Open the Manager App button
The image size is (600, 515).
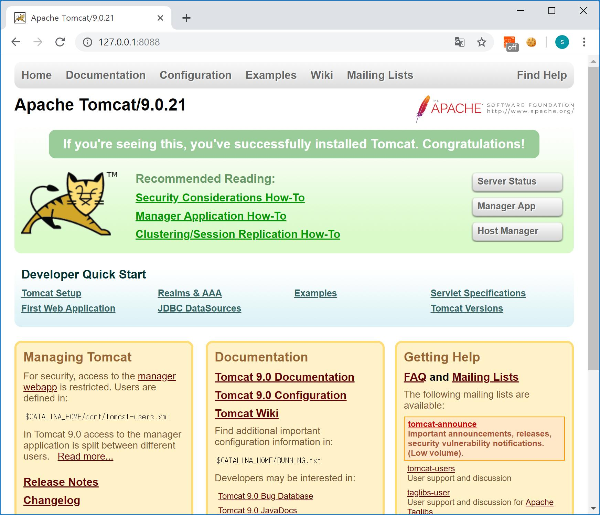517,207
